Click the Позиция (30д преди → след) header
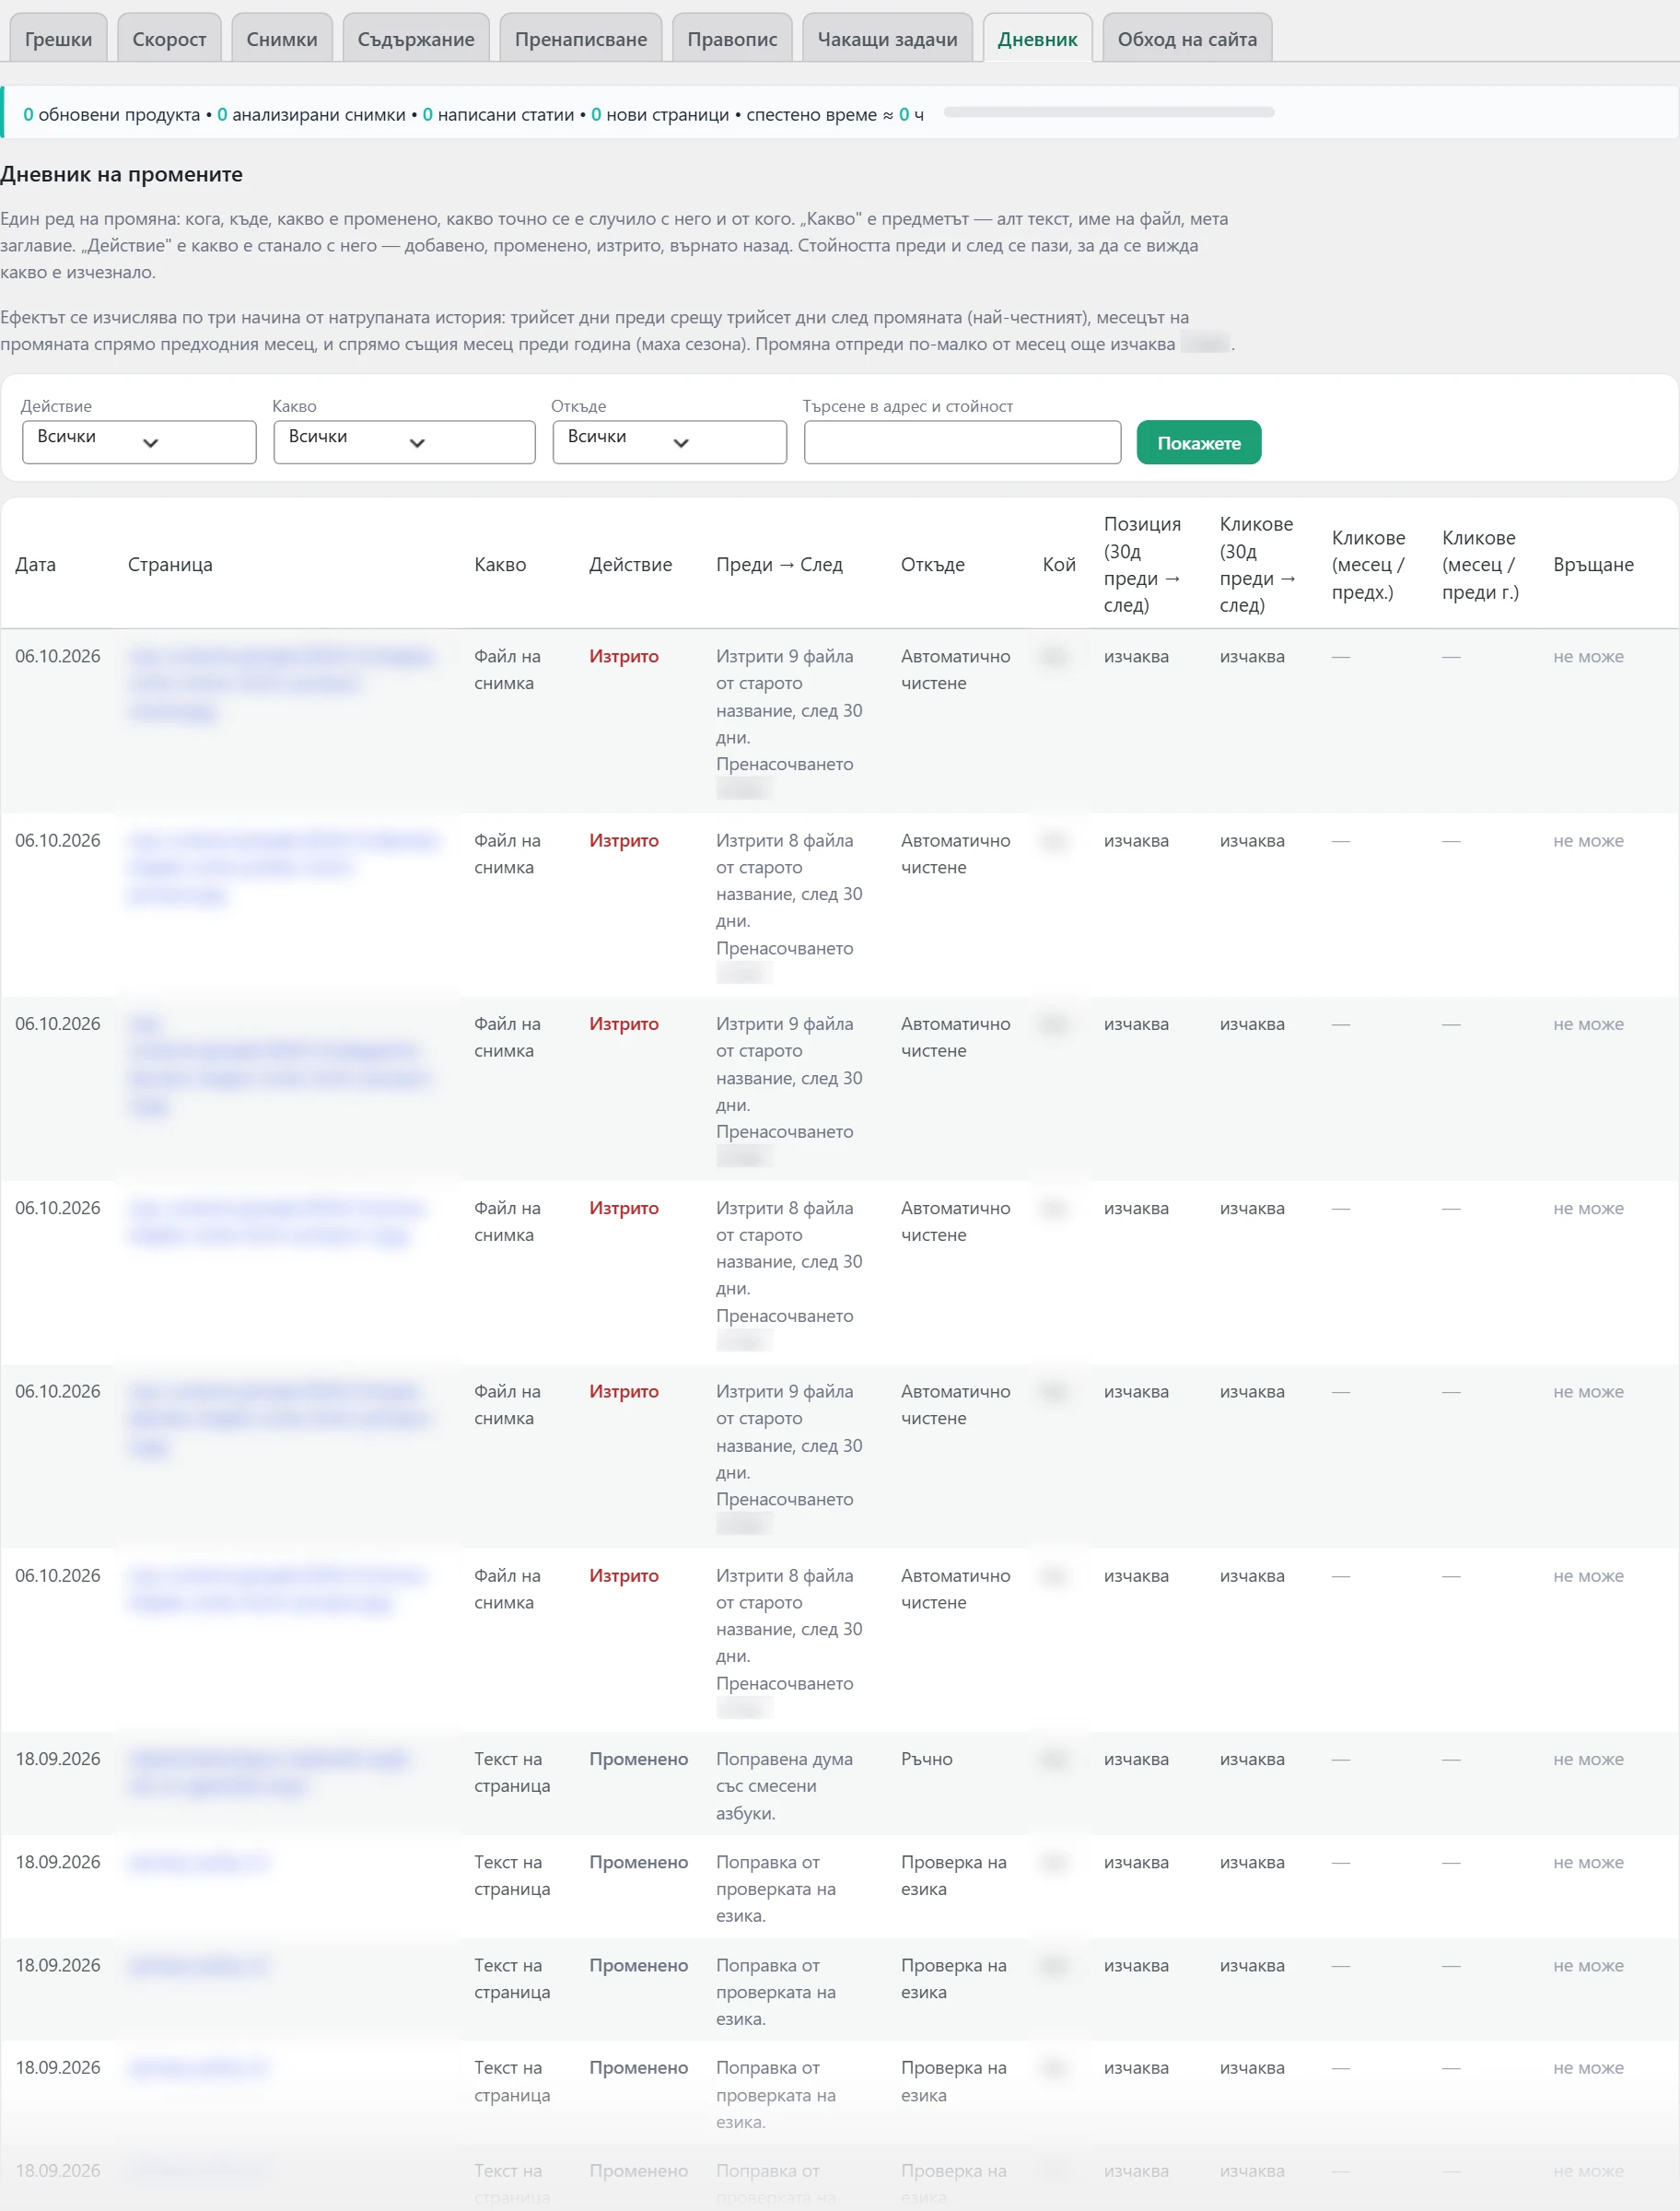 [1142, 564]
